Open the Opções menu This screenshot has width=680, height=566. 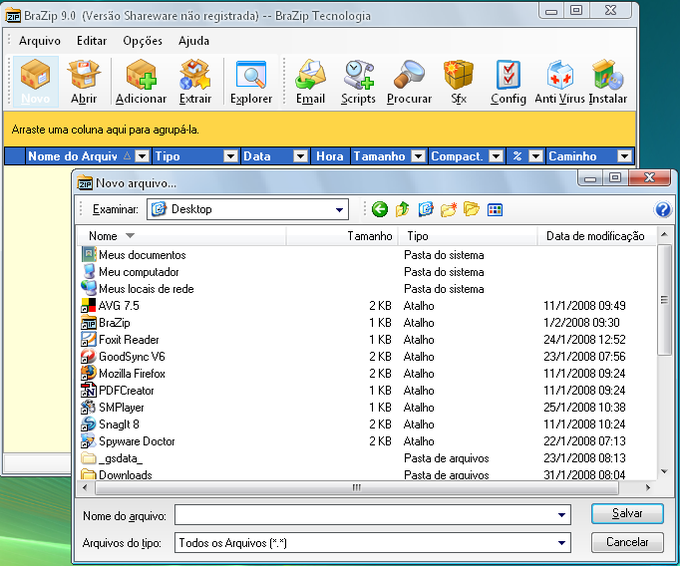[142, 41]
